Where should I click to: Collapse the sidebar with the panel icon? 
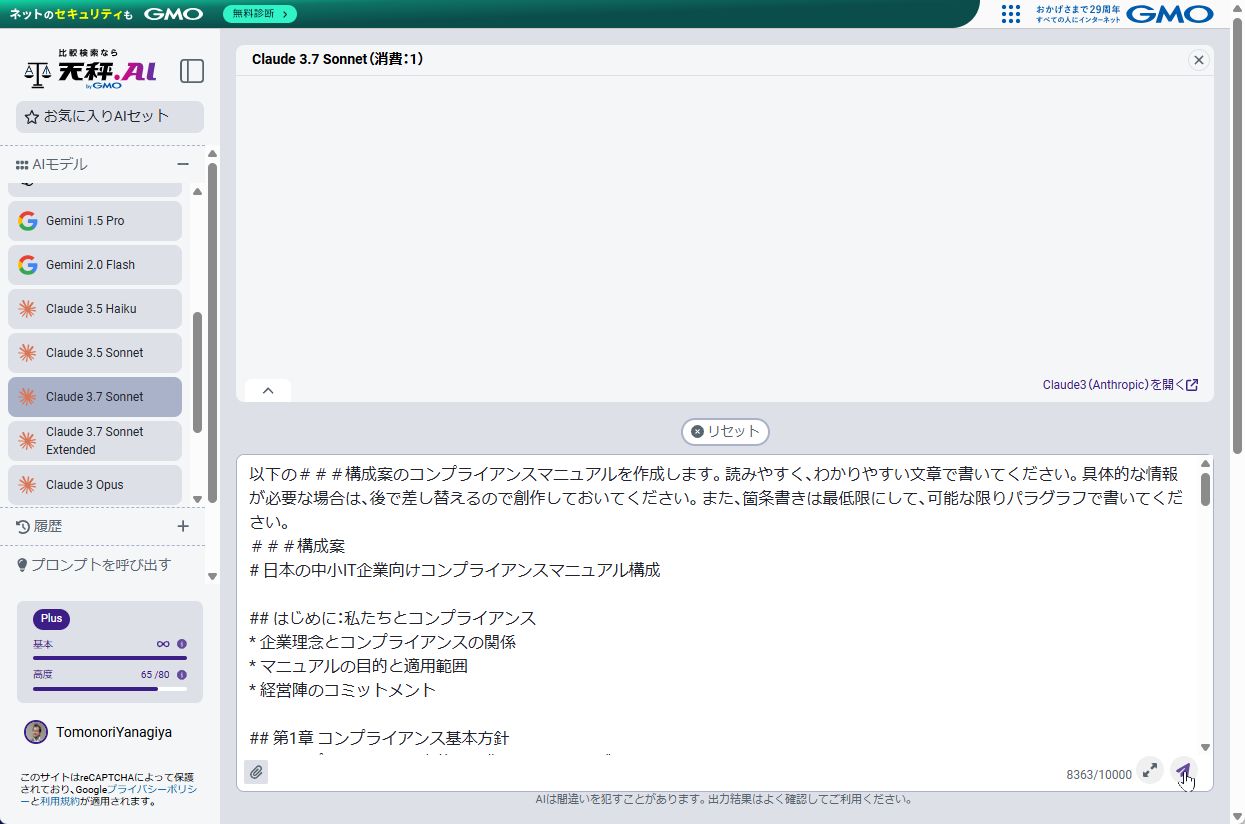click(x=192, y=71)
